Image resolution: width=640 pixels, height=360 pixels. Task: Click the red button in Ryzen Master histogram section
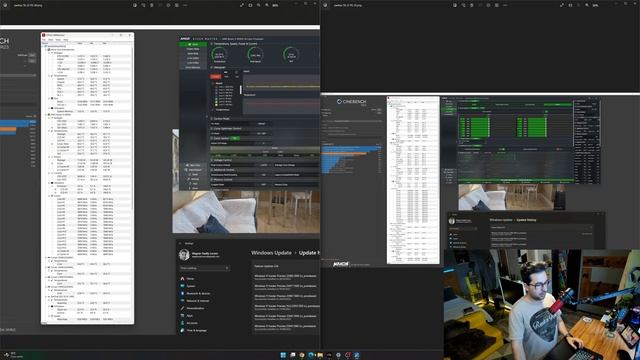pos(216,76)
